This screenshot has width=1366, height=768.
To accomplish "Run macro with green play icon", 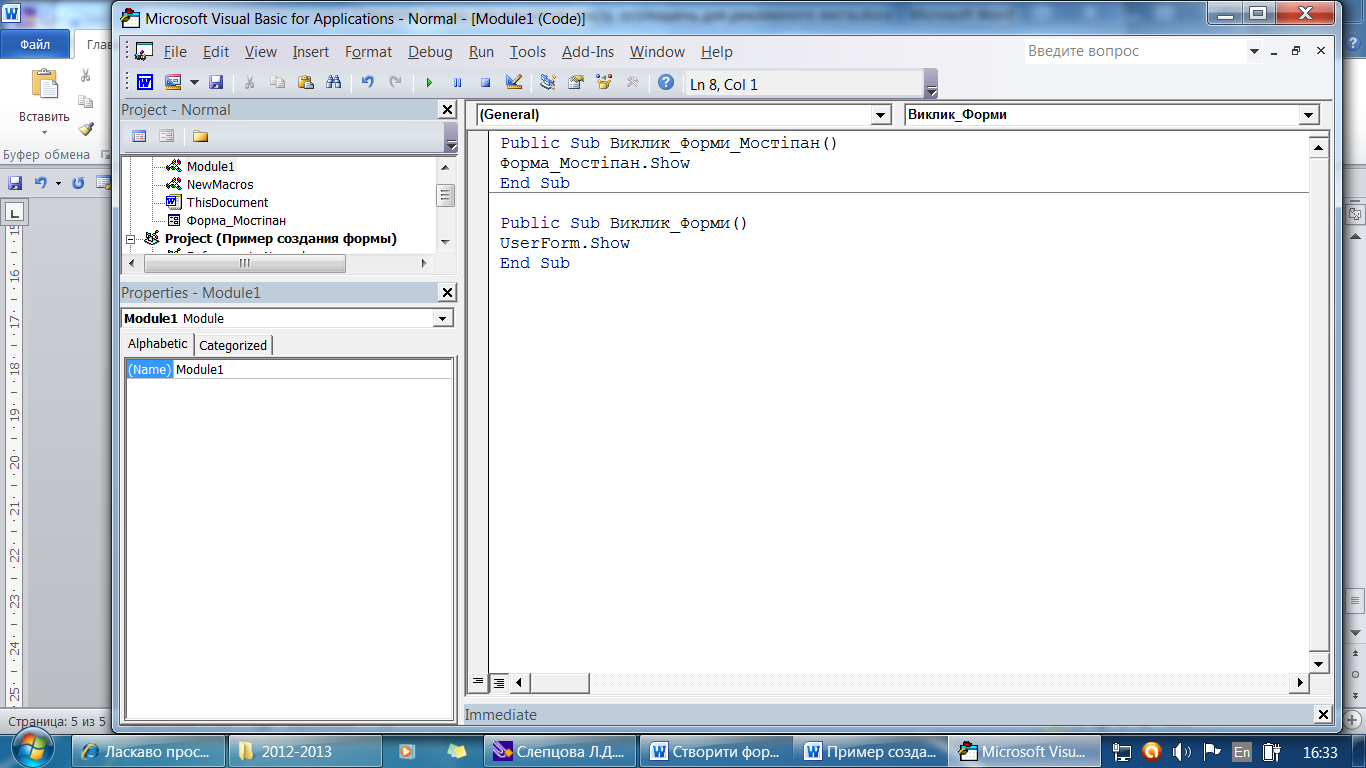I will point(429,83).
